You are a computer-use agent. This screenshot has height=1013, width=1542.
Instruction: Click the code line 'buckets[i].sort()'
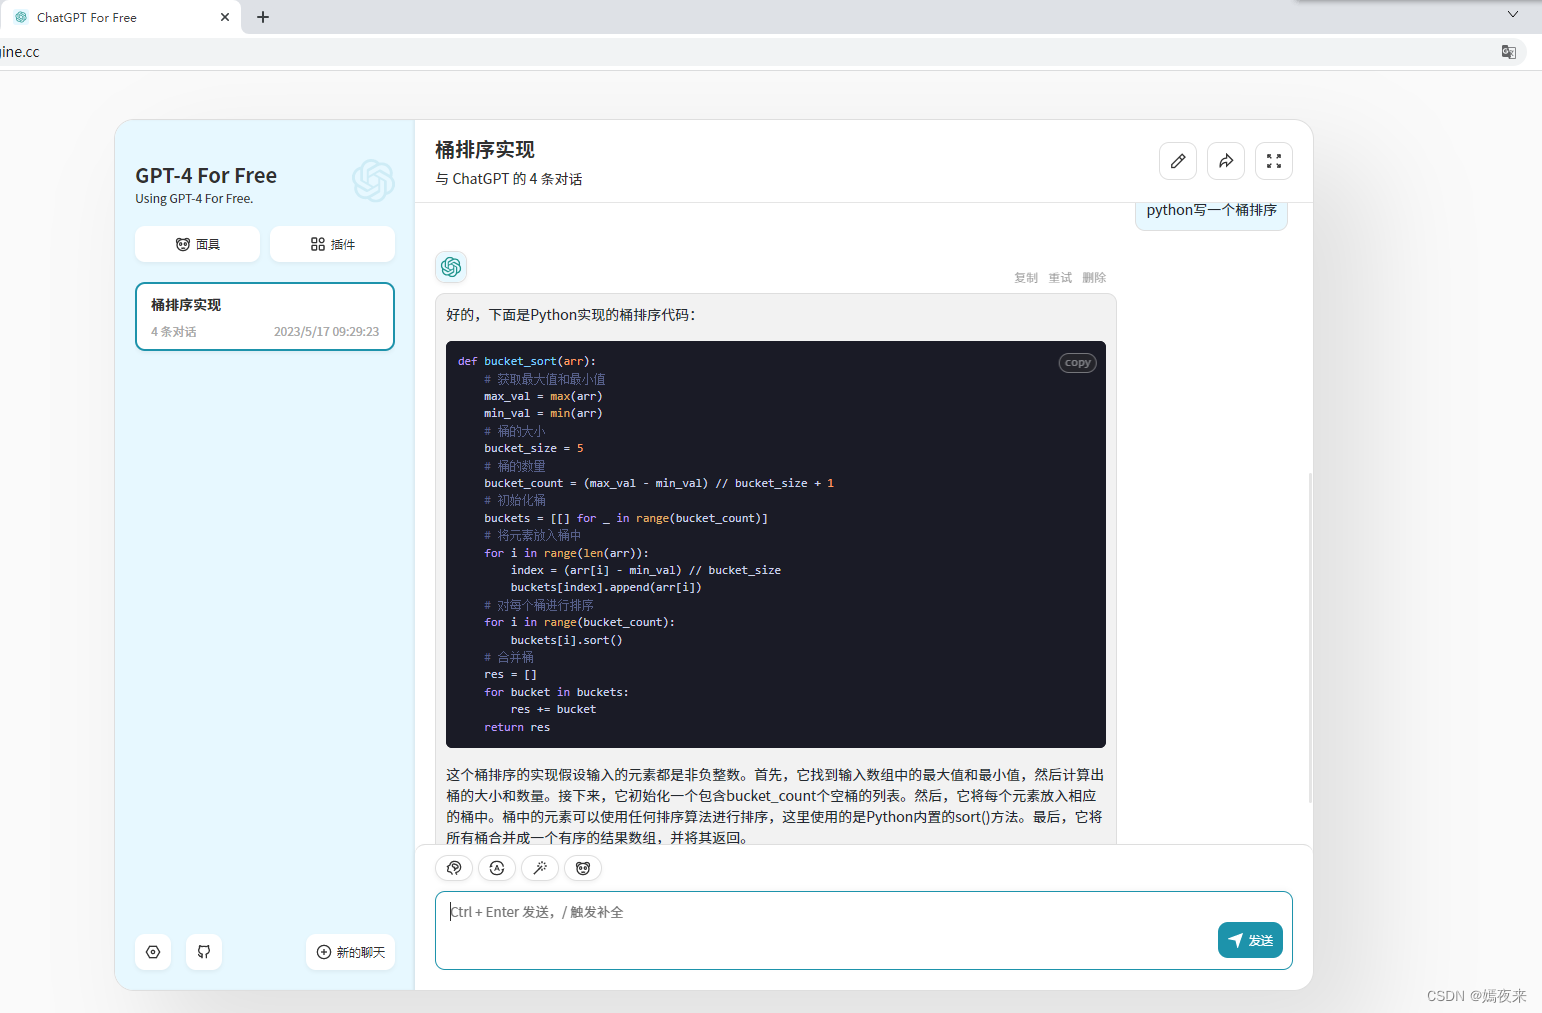pos(566,640)
